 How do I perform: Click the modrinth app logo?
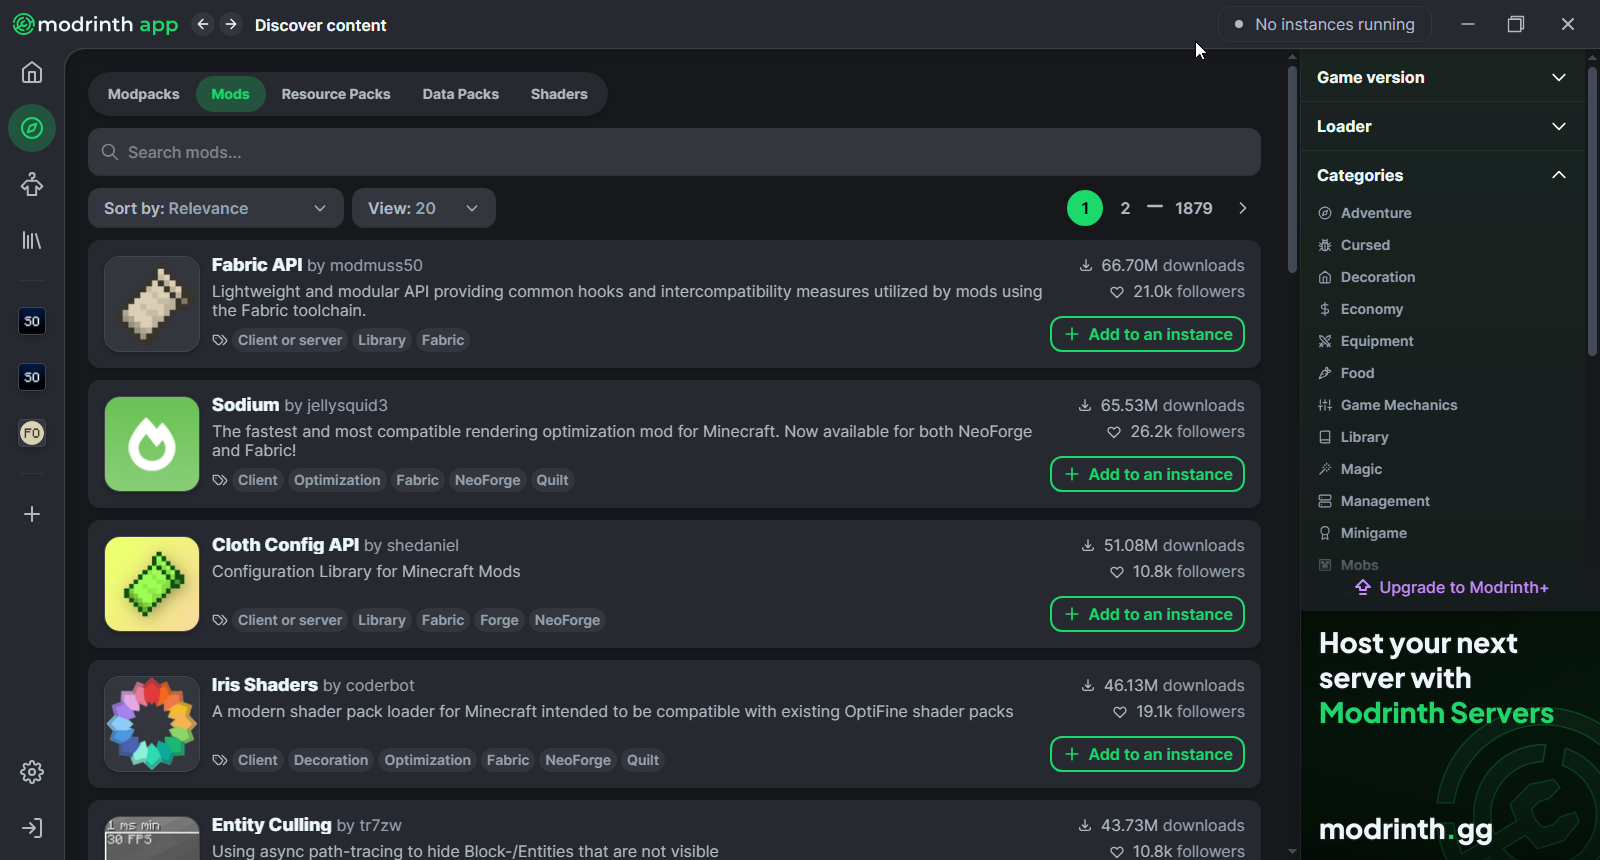click(95, 24)
